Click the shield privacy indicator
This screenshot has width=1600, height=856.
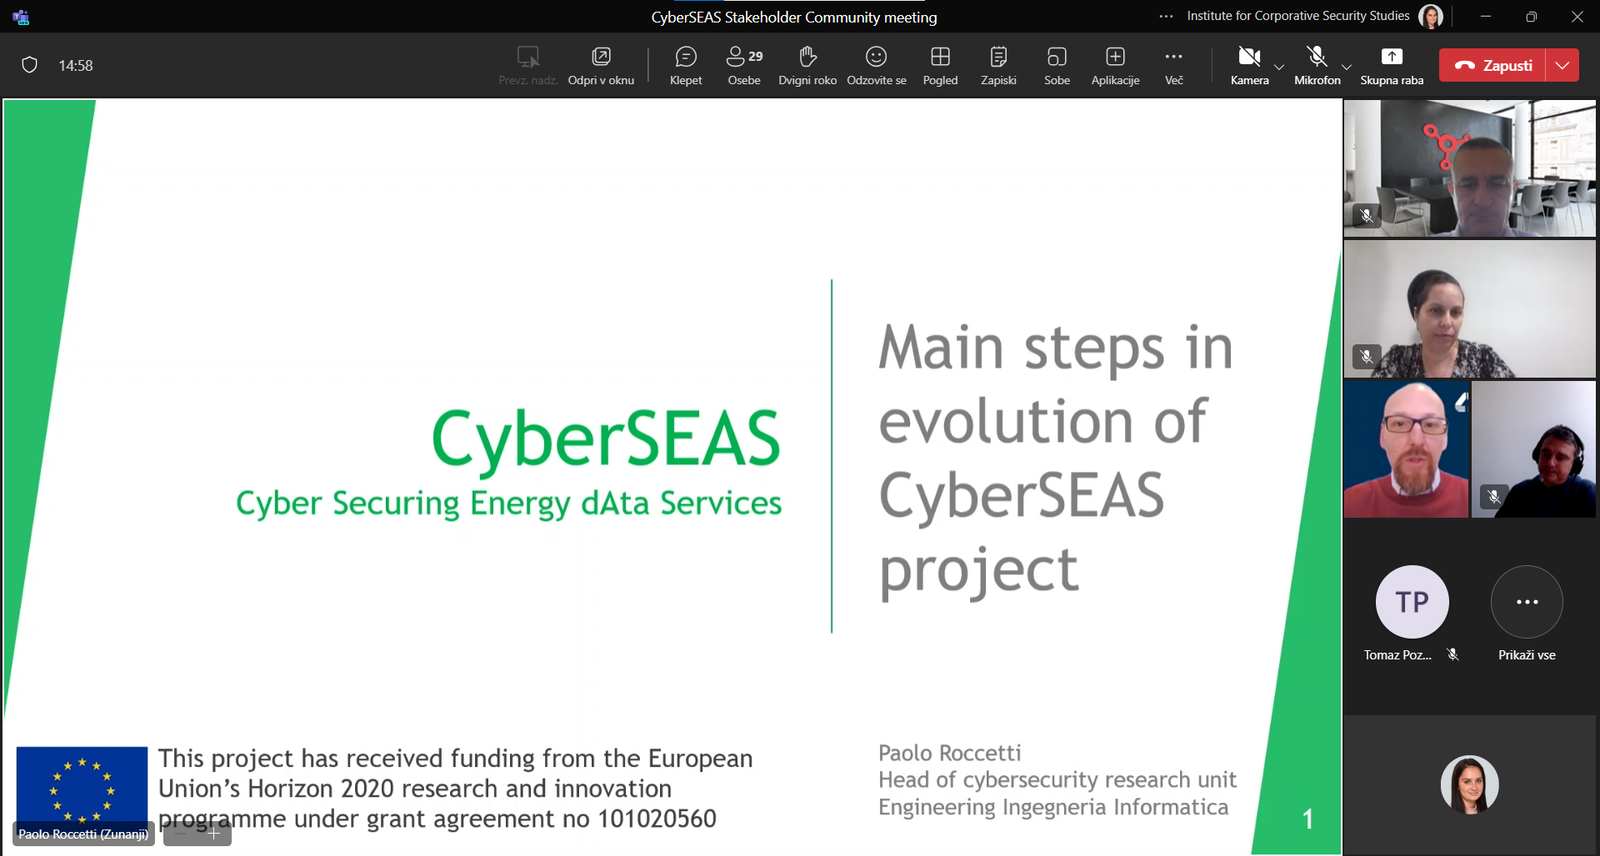[x=30, y=65]
